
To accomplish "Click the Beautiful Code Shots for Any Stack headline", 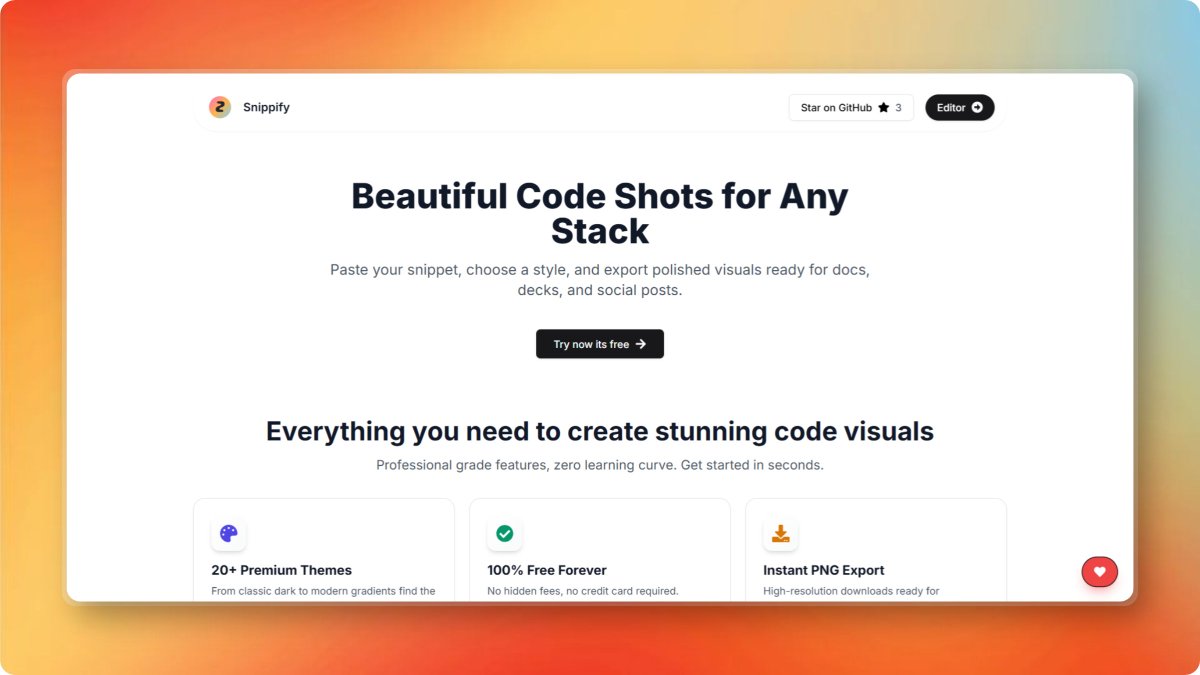I will [600, 213].
